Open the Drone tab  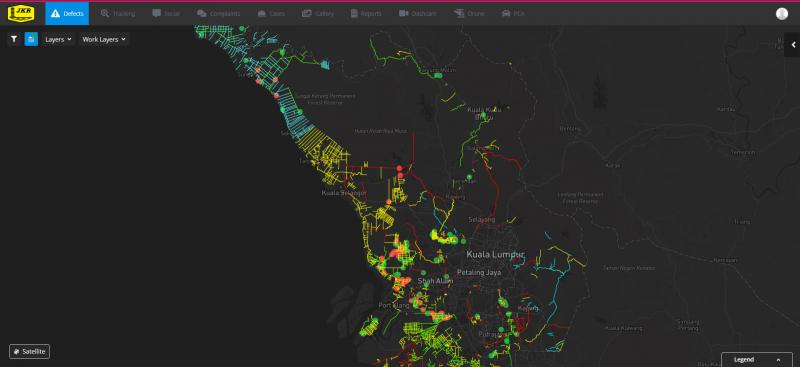click(x=469, y=14)
